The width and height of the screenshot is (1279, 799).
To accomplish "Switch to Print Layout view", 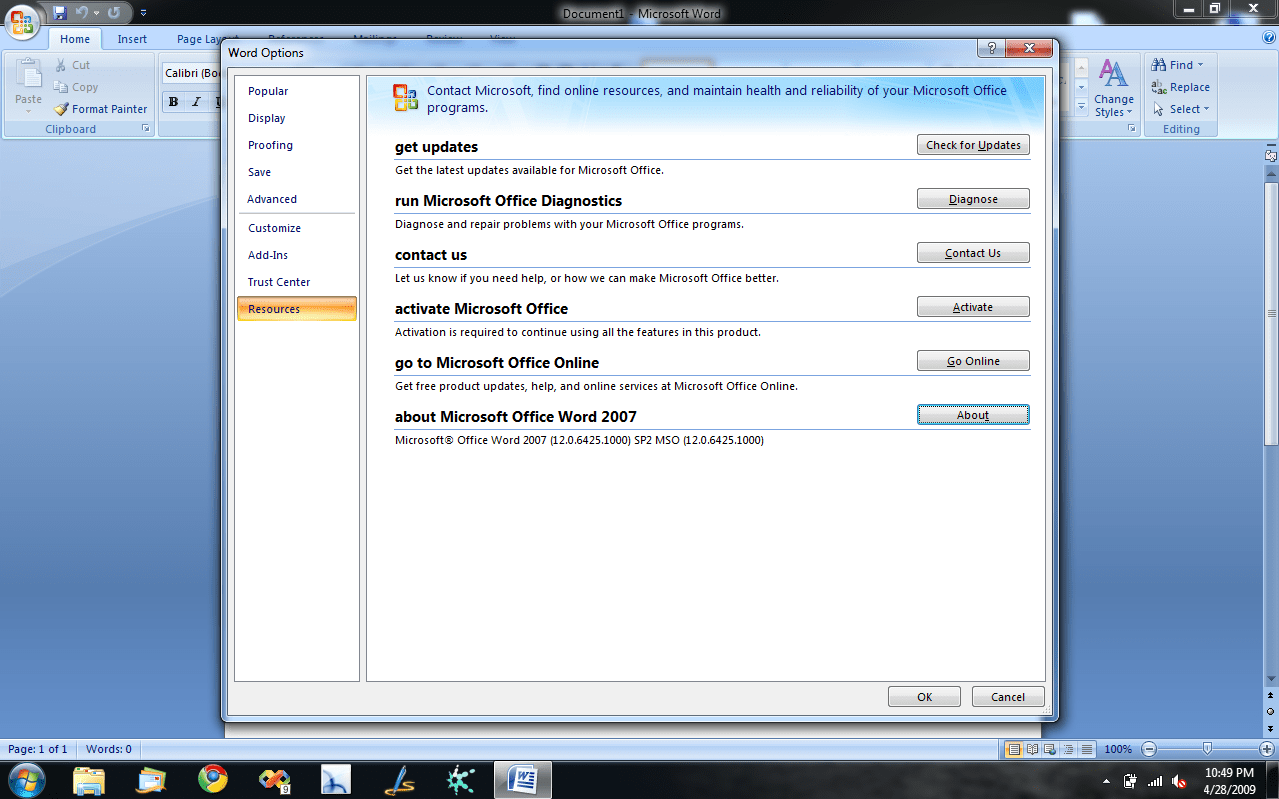I will coord(1014,749).
